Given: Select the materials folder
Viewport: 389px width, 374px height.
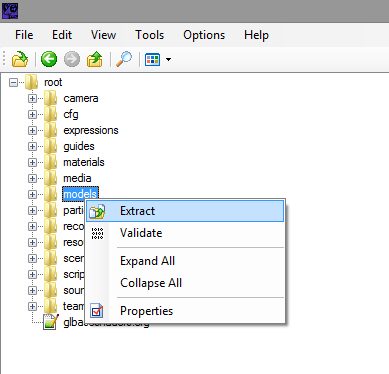Looking at the screenshot, I should pos(84,162).
